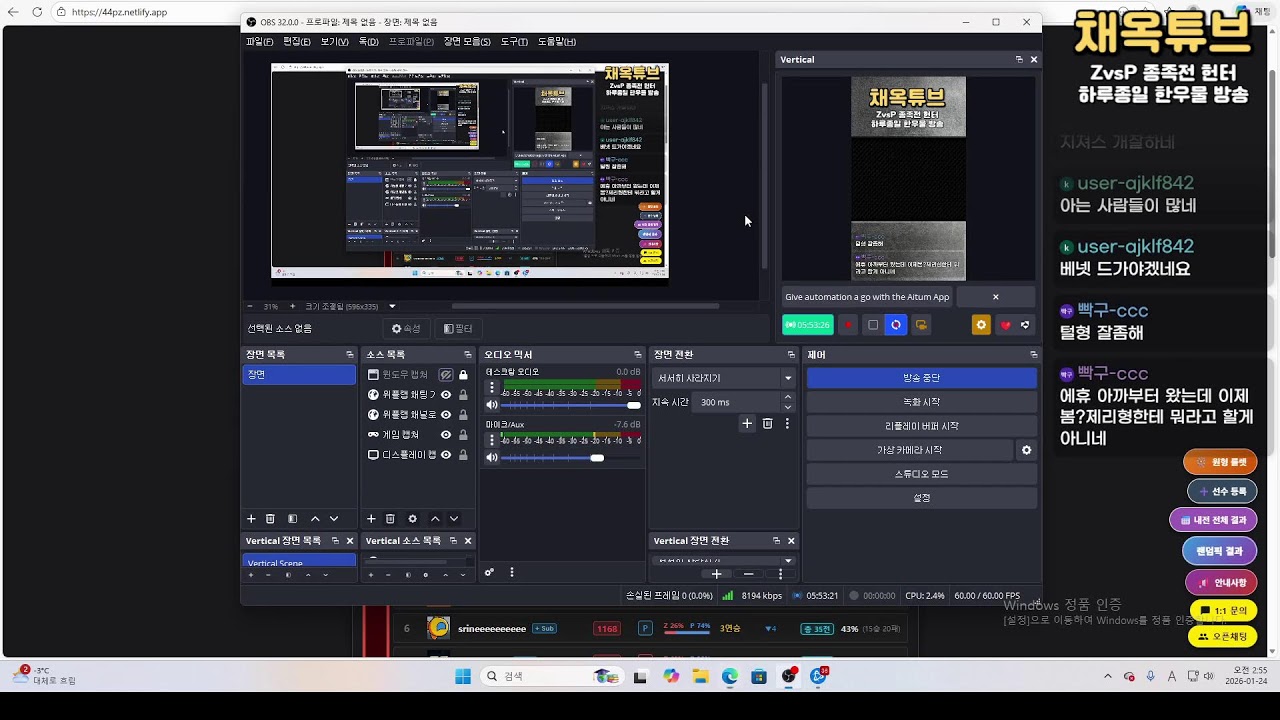Click the Vertical dock record button
This screenshot has height=720, width=1280.
tap(849, 325)
